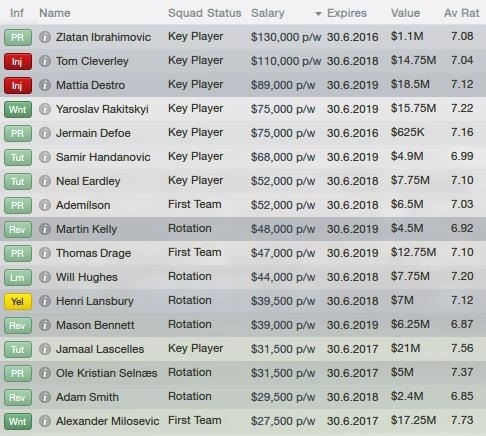Sort by the Value column header

click(405, 13)
